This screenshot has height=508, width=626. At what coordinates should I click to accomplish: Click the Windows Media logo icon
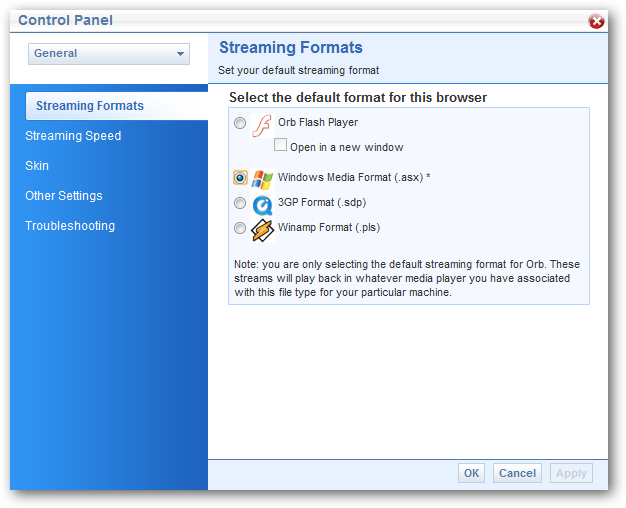pos(262,179)
